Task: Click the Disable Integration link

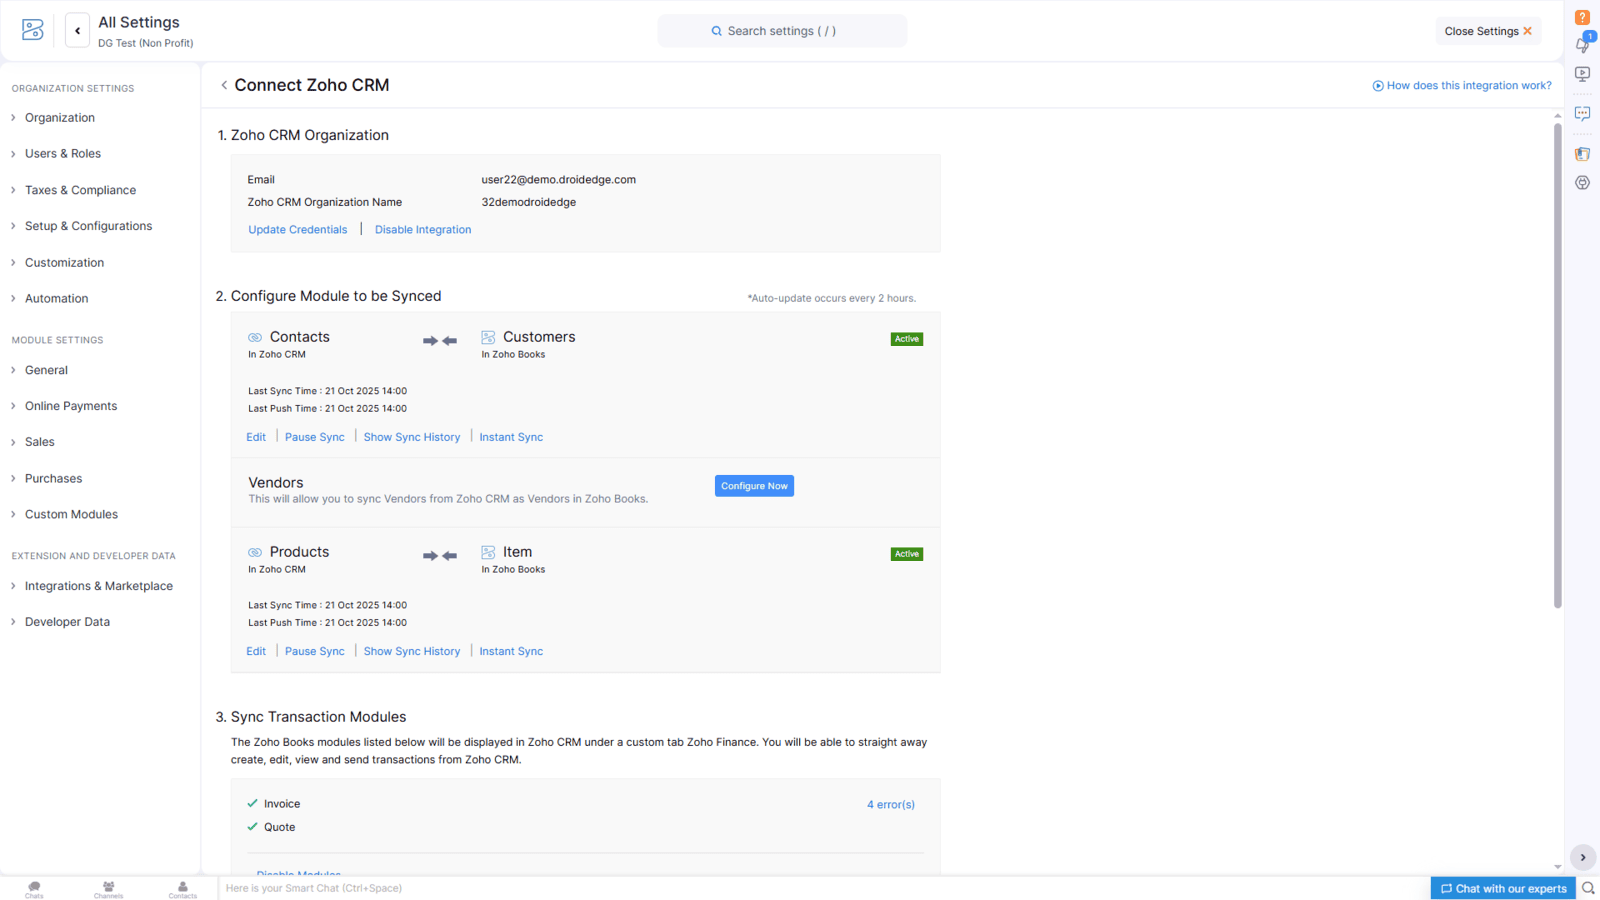Action: pos(423,230)
